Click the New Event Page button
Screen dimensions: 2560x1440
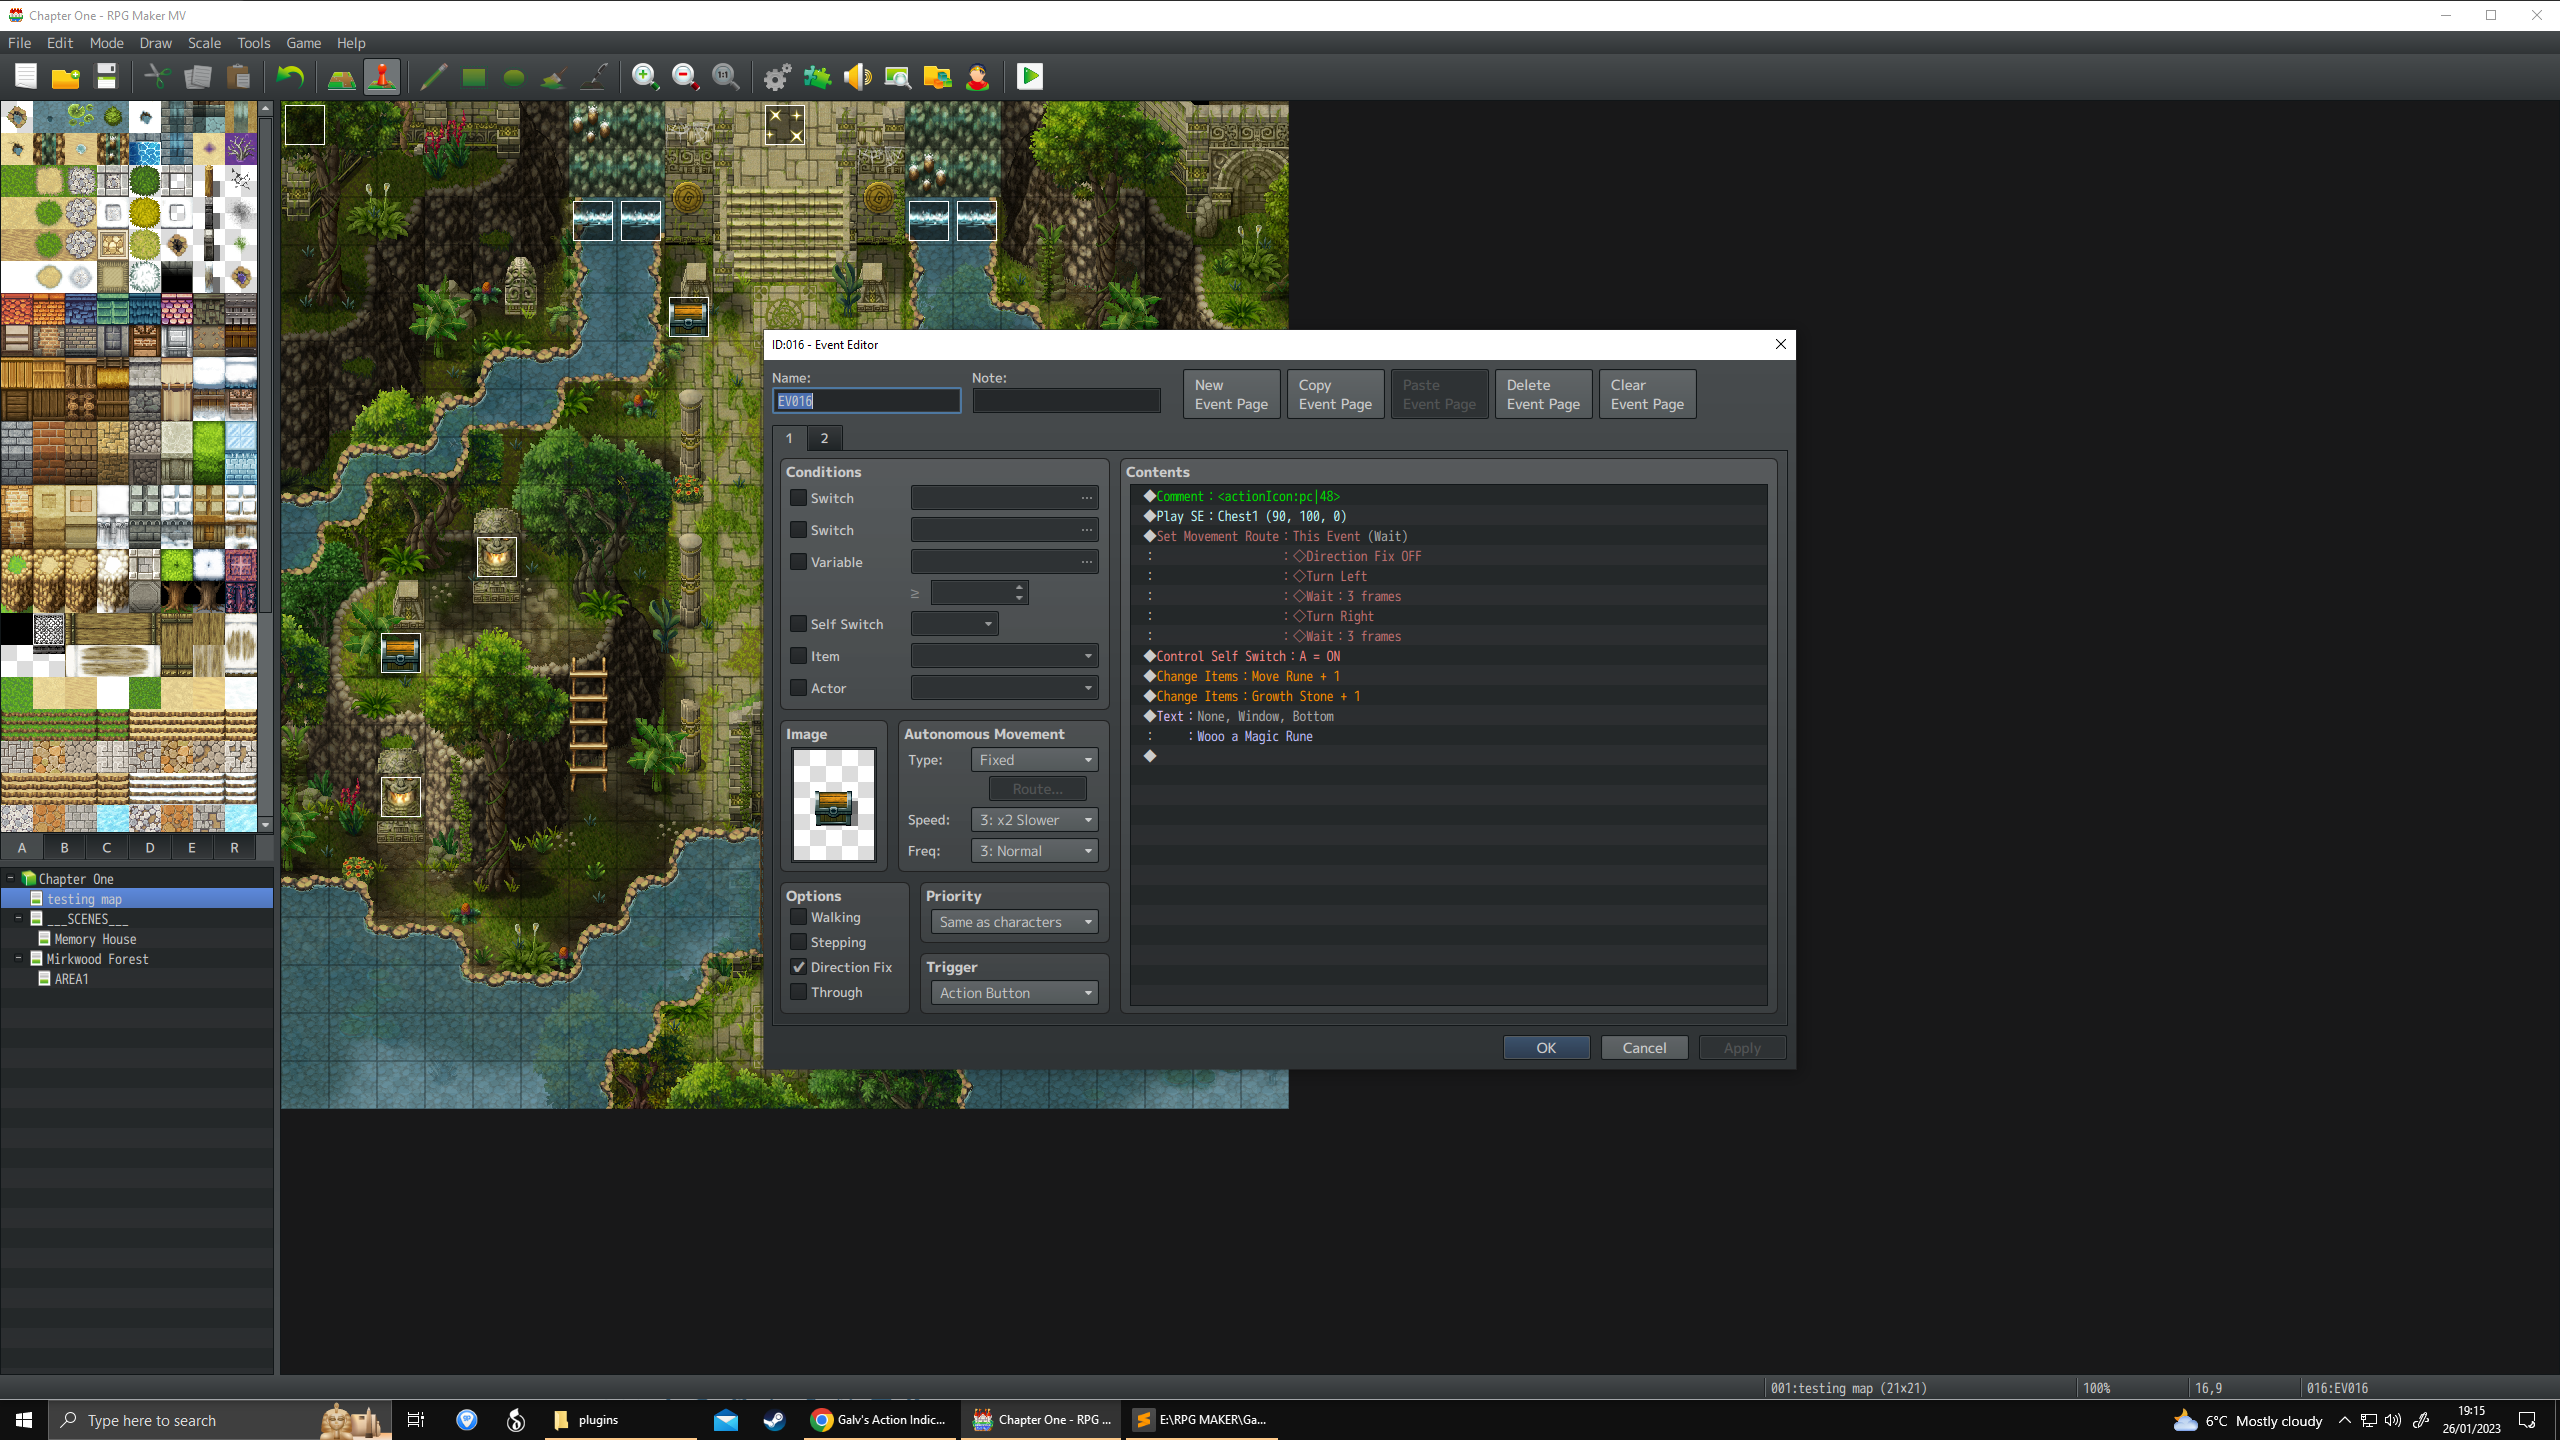click(1231, 394)
